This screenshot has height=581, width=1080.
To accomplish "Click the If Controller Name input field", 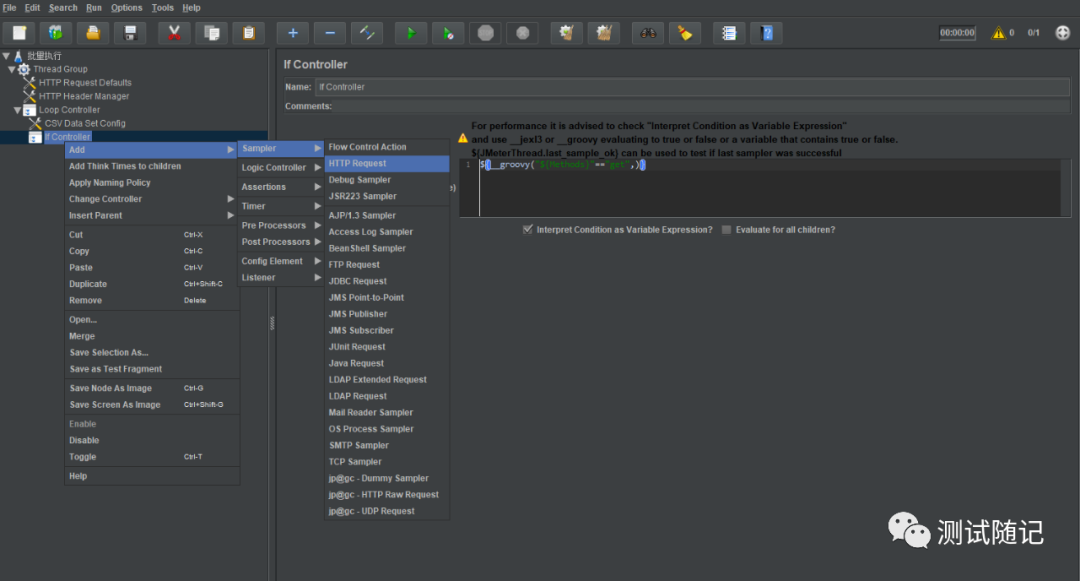I will coord(692,87).
